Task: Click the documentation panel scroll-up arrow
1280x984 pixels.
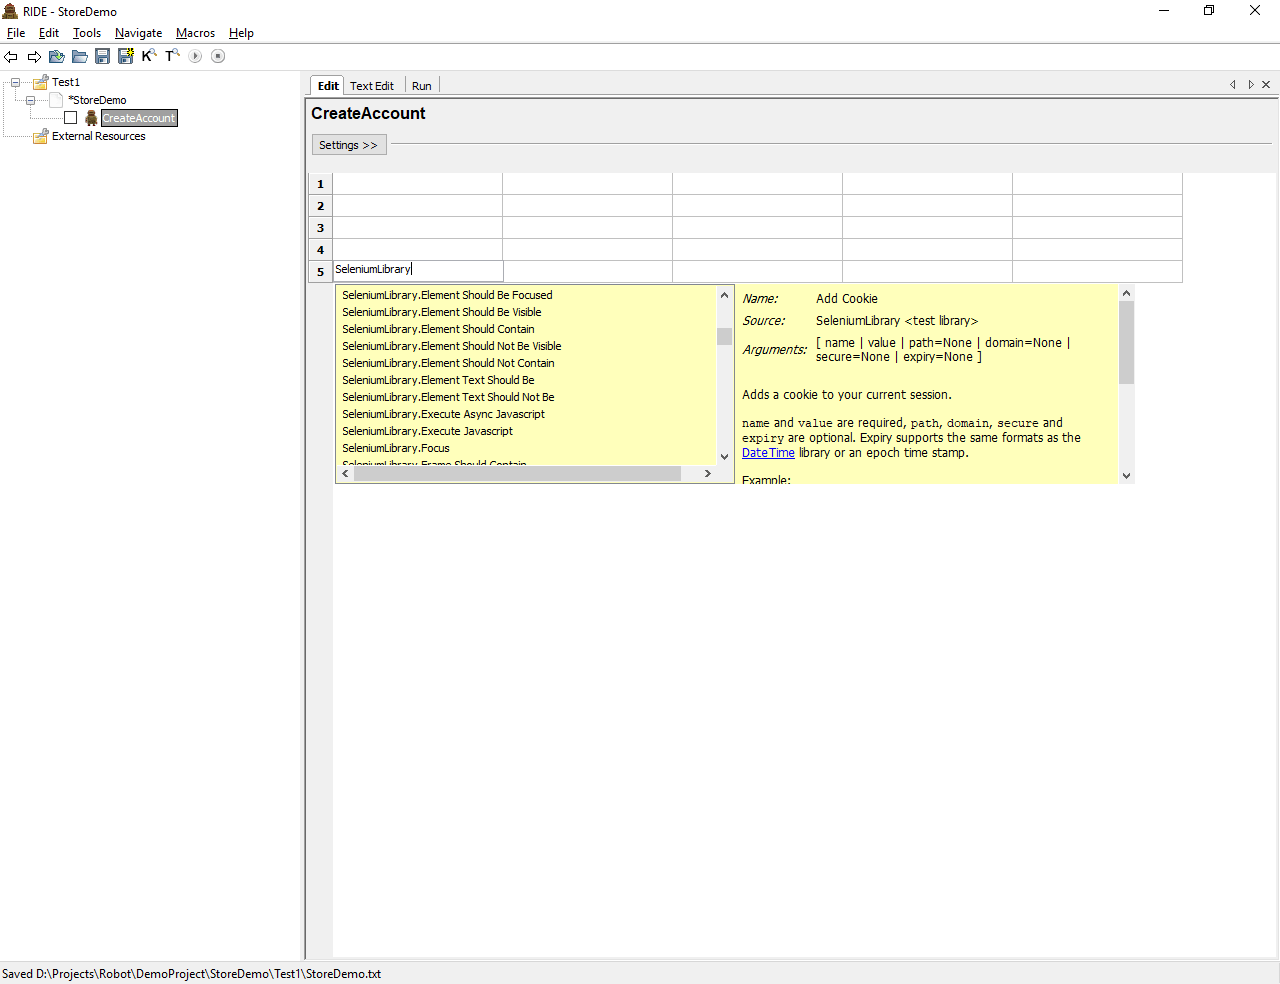Action: point(1127,293)
